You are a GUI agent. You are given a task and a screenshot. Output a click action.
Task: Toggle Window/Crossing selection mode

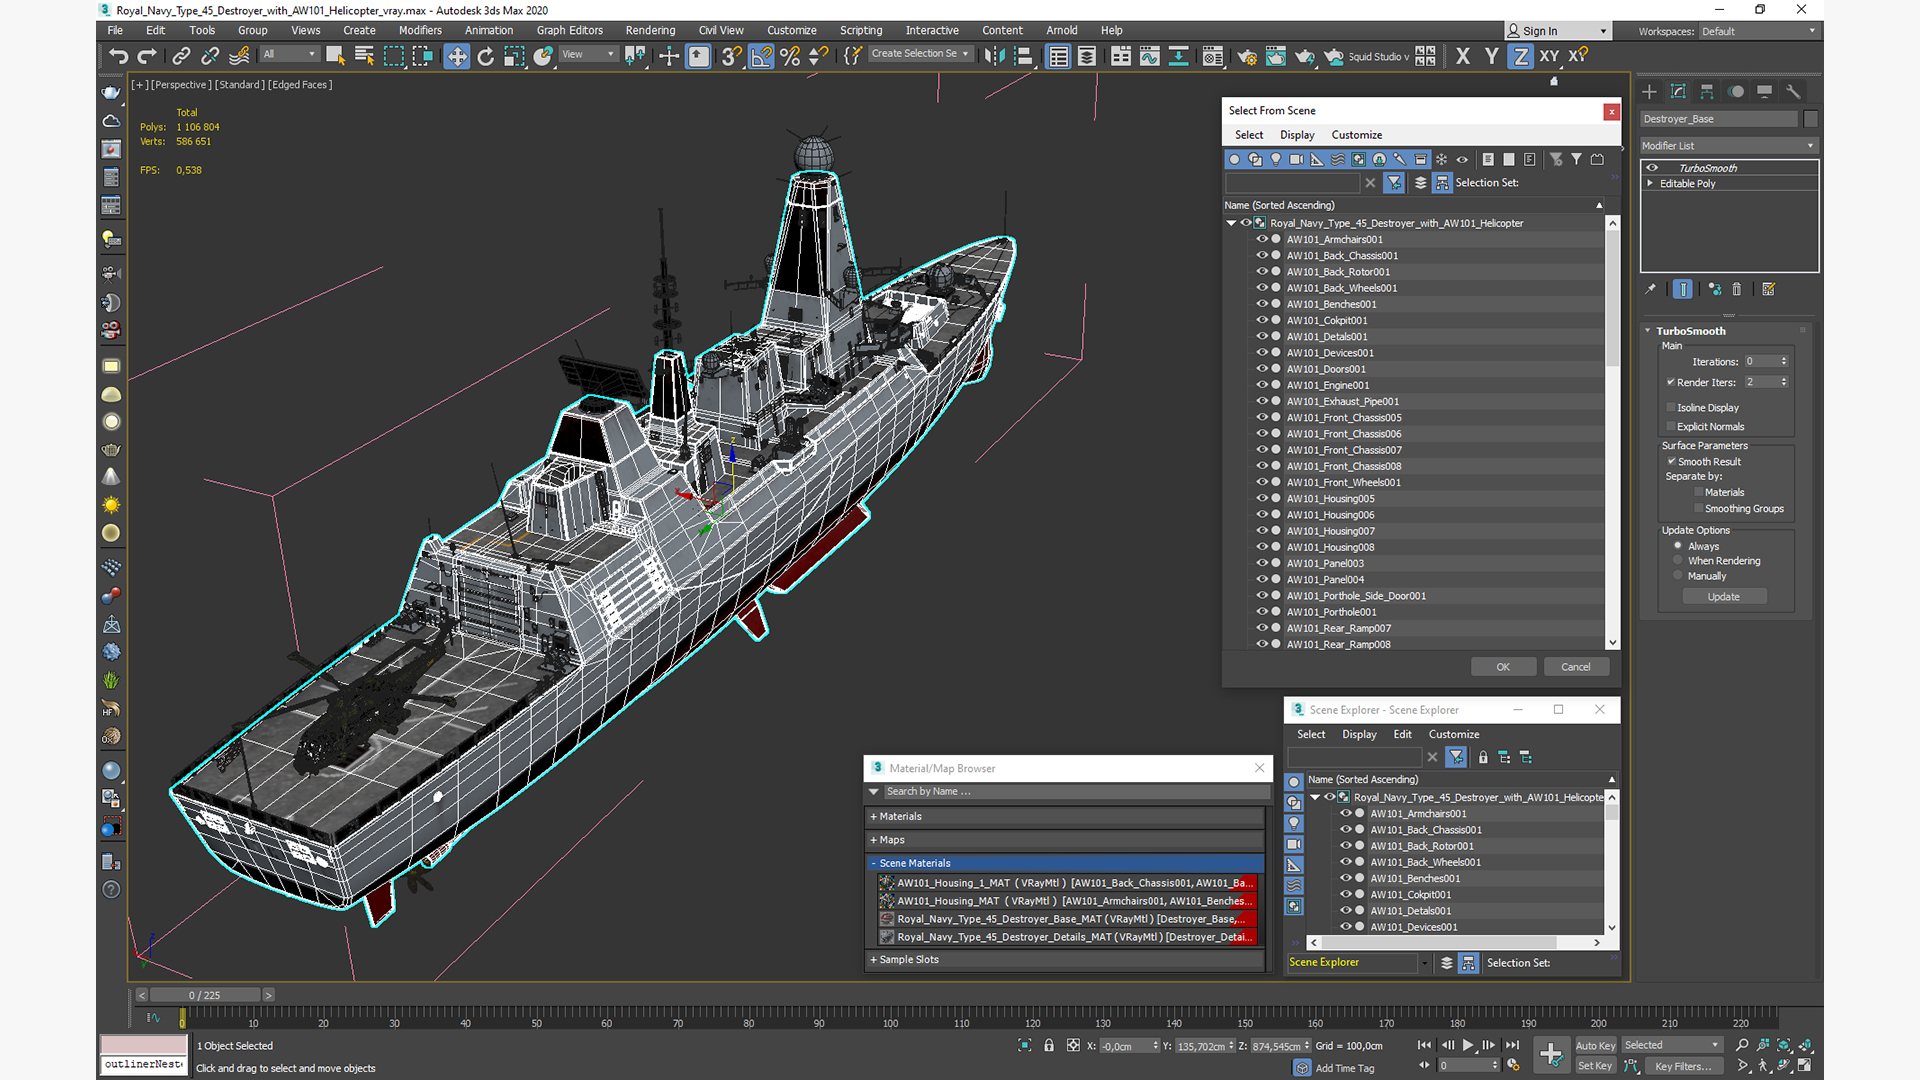tap(422, 56)
